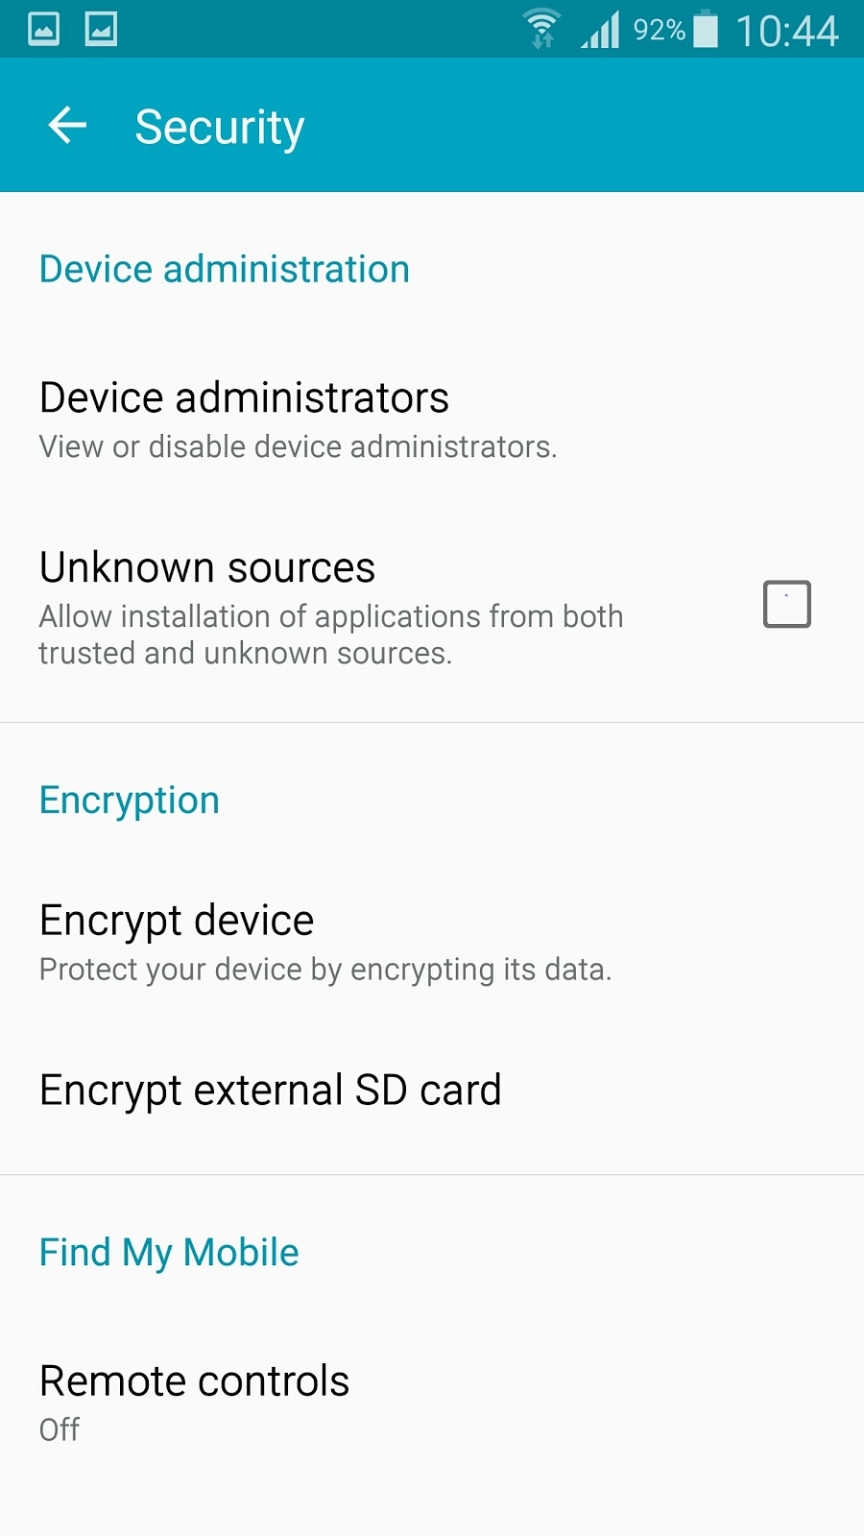Viewport: 864px width, 1536px height.
Task: Tap the Wi-Fi status icon
Action: (542, 30)
